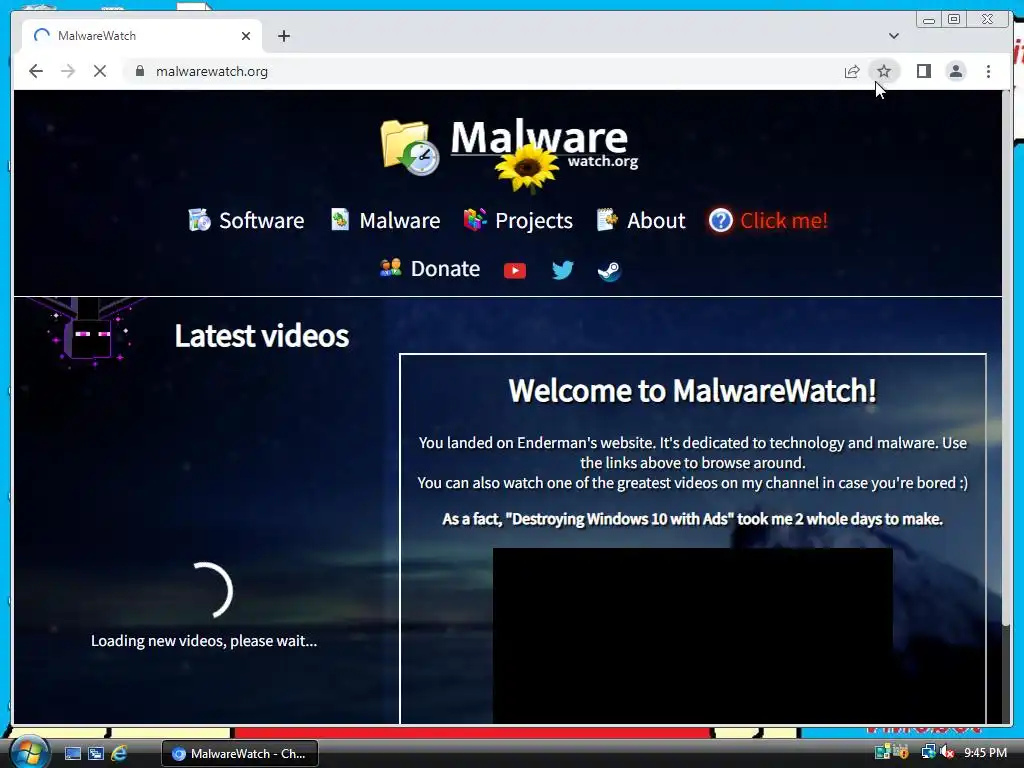Click the blue question mark icon
The image size is (1024, 768).
[x=721, y=221]
